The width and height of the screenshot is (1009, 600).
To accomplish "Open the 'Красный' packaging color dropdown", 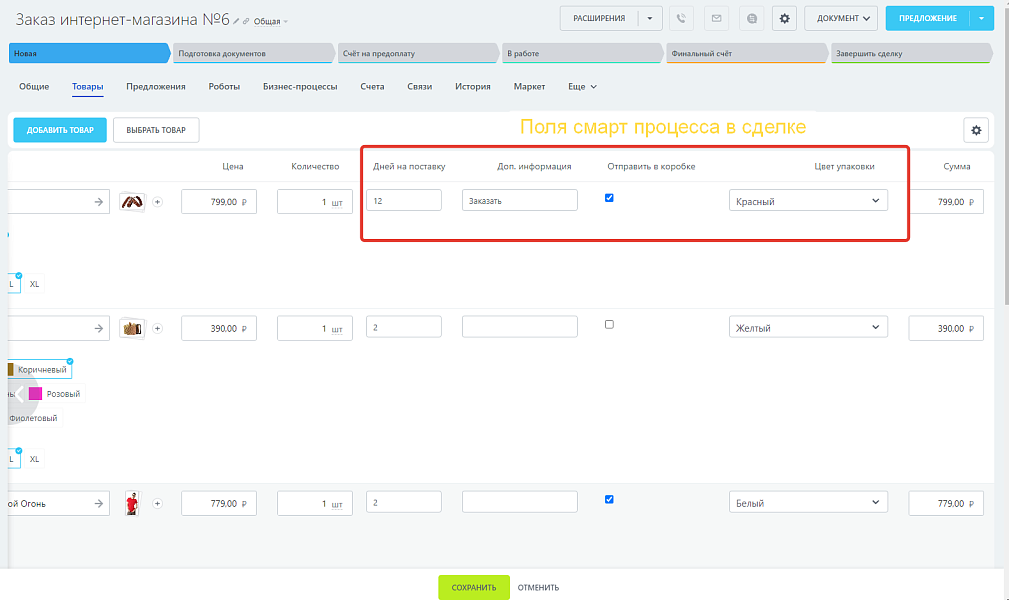I will point(808,201).
